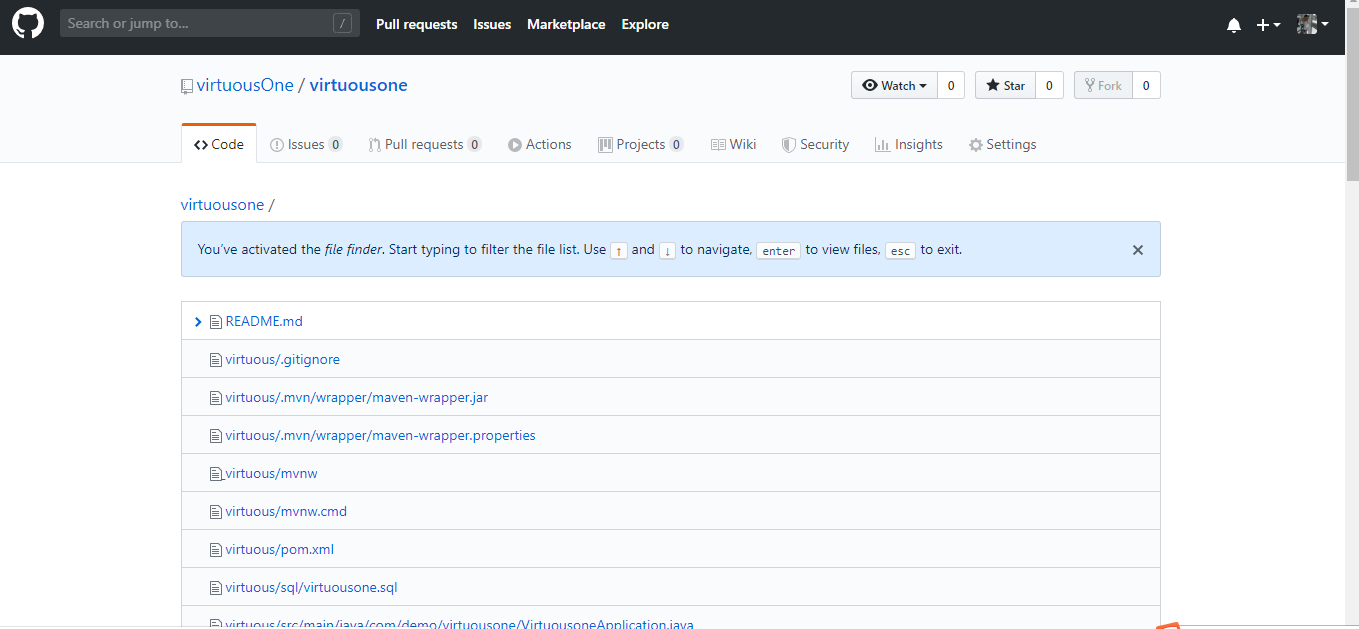Go to Explore
Viewport: 1359px width, 629px height.
[645, 24]
